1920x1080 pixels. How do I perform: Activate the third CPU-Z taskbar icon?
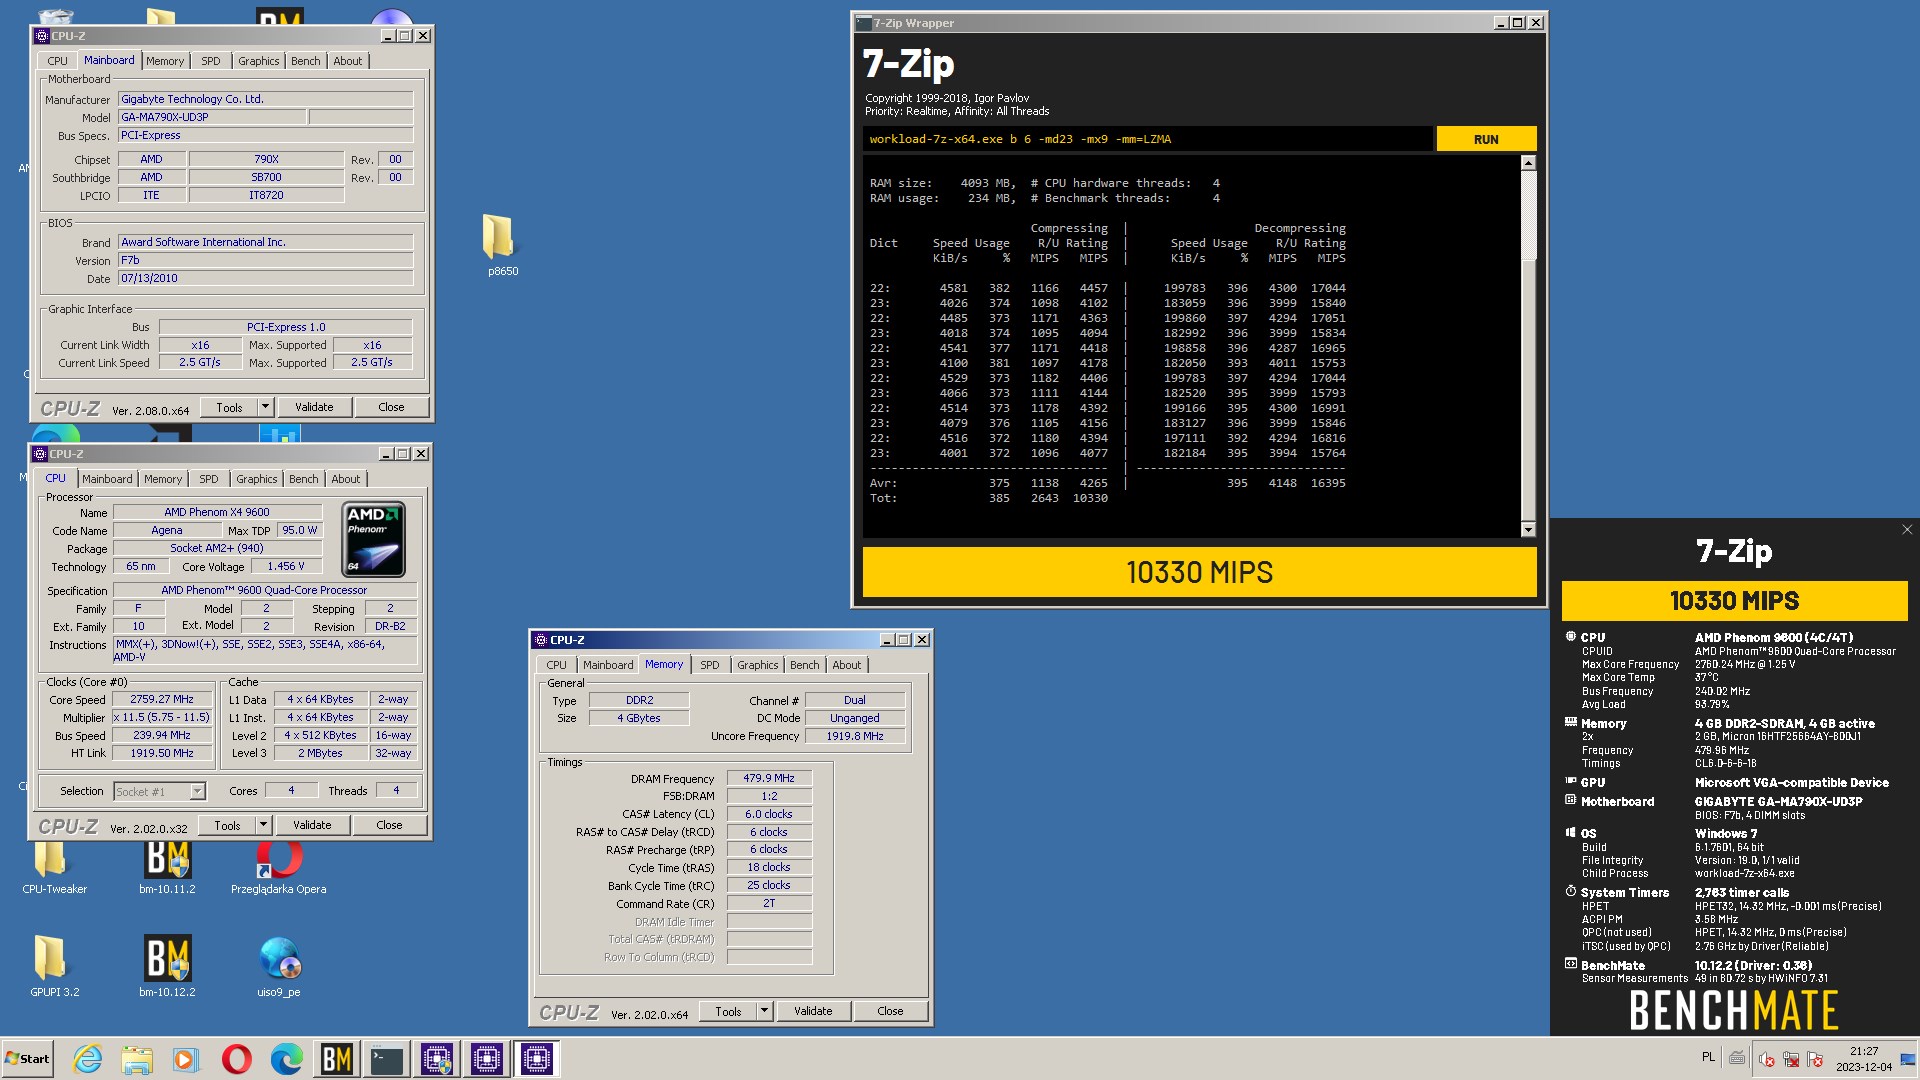click(537, 1058)
